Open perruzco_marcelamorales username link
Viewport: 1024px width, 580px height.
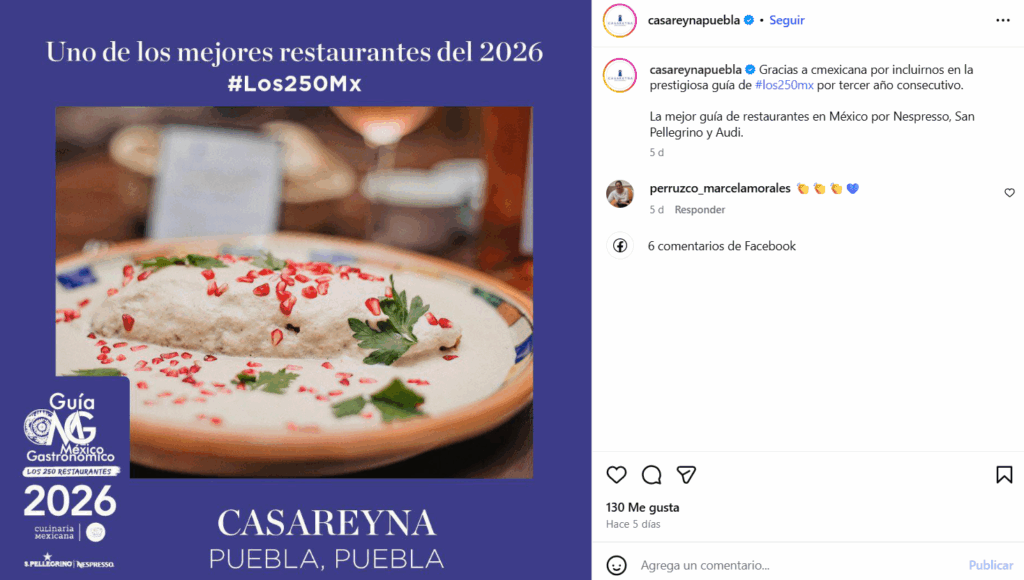720,188
